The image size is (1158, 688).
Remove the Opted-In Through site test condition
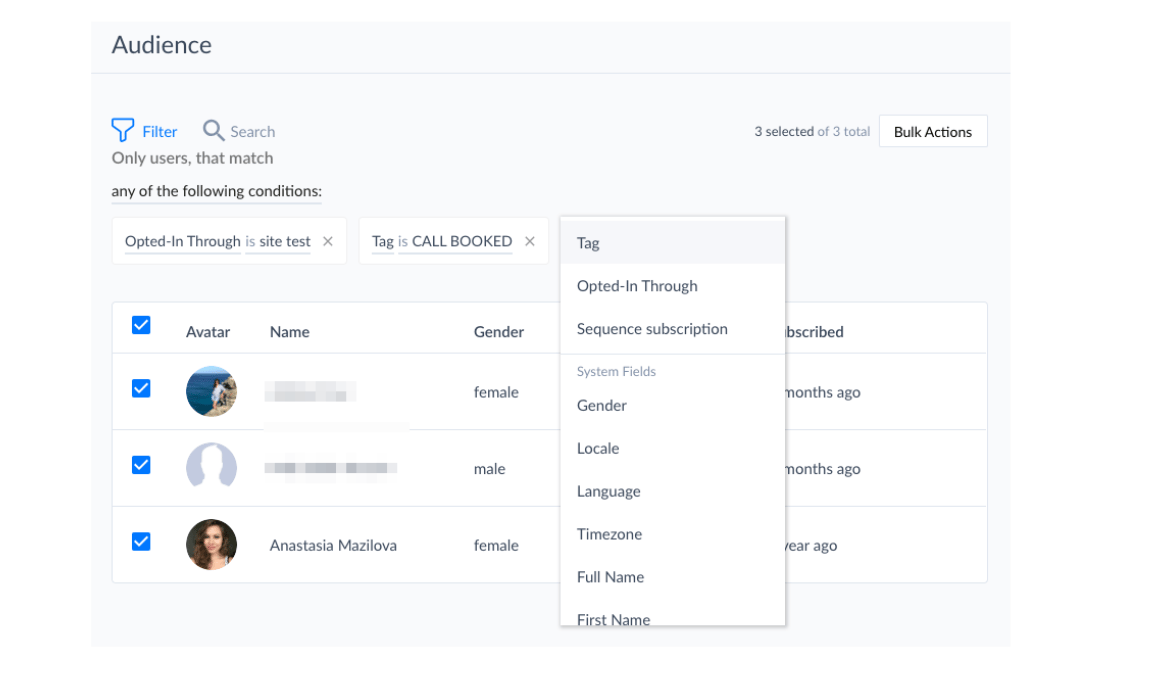(x=328, y=241)
